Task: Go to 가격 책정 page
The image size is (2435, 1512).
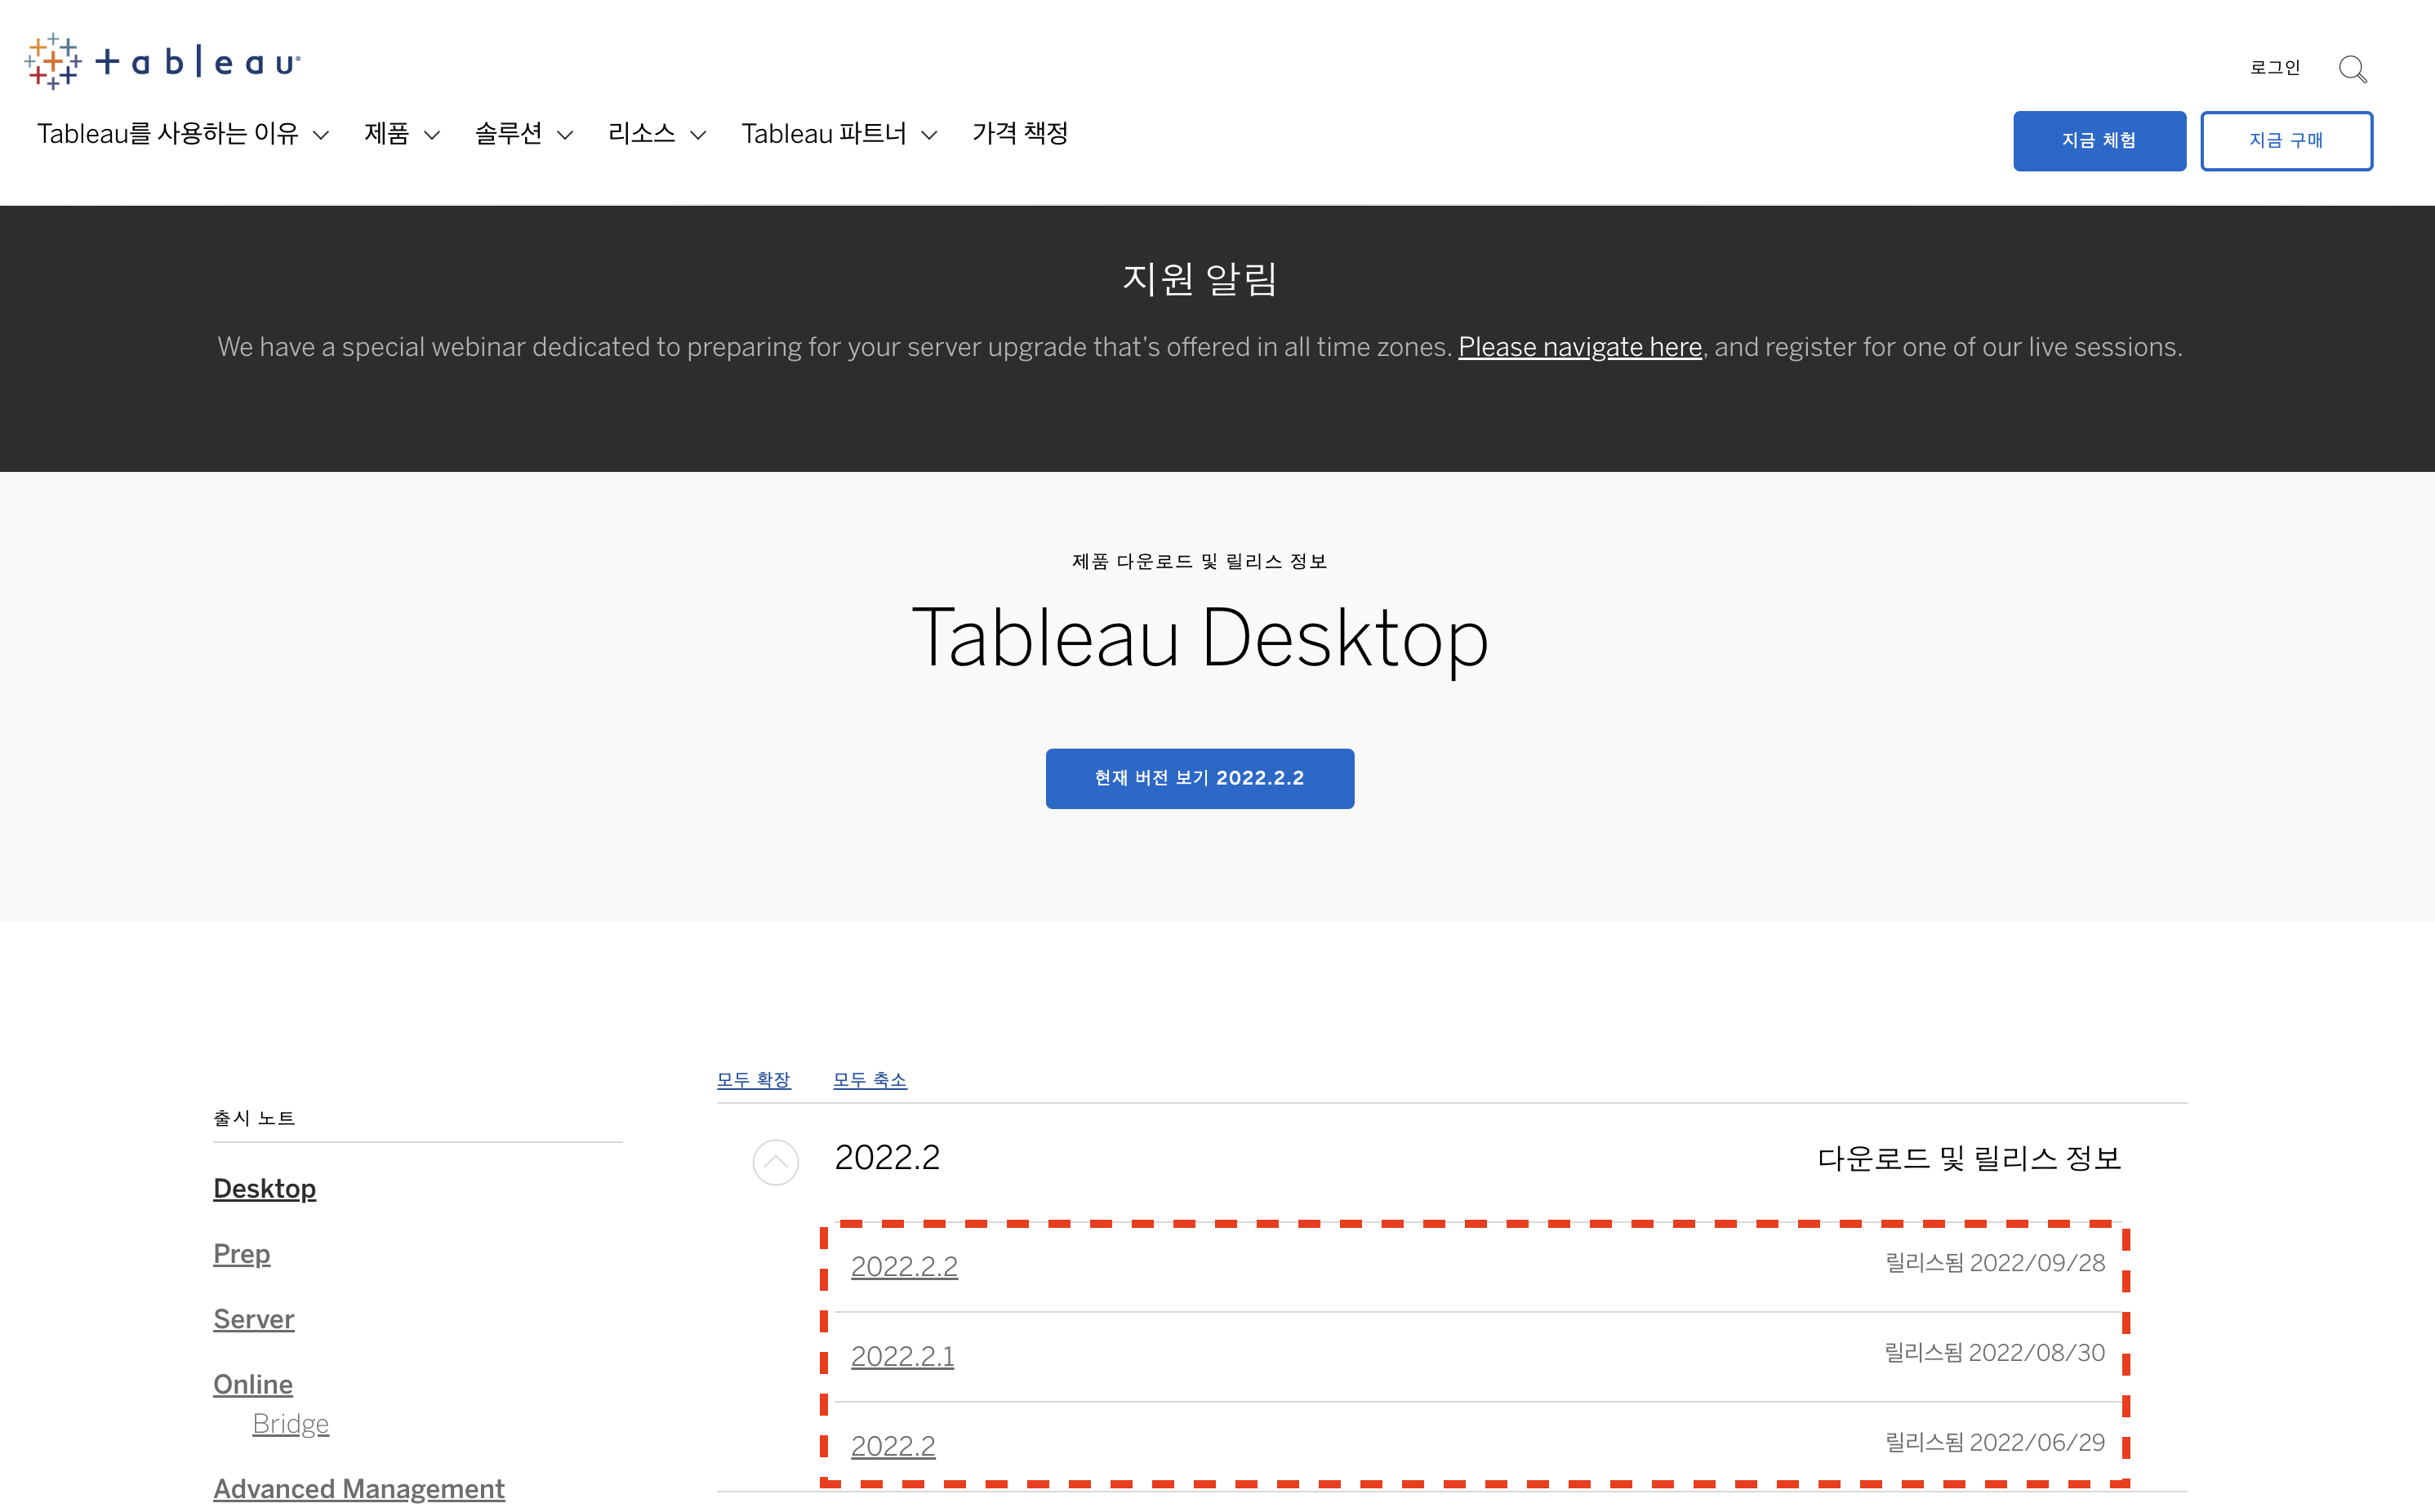Action: click(x=1020, y=134)
